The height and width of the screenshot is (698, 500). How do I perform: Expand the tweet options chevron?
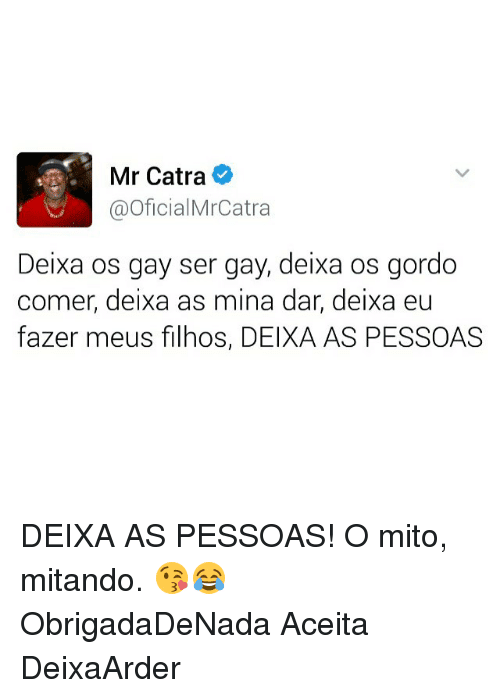coord(463,173)
